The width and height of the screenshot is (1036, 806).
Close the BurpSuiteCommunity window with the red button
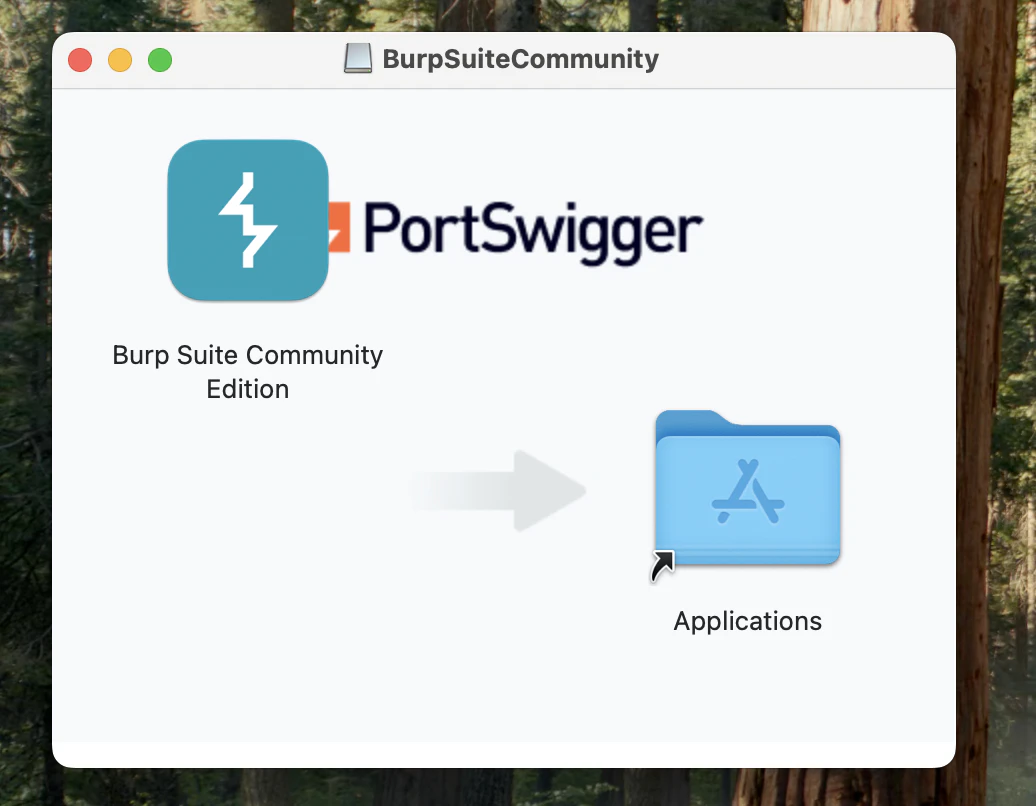pyautogui.click(x=80, y=60)
